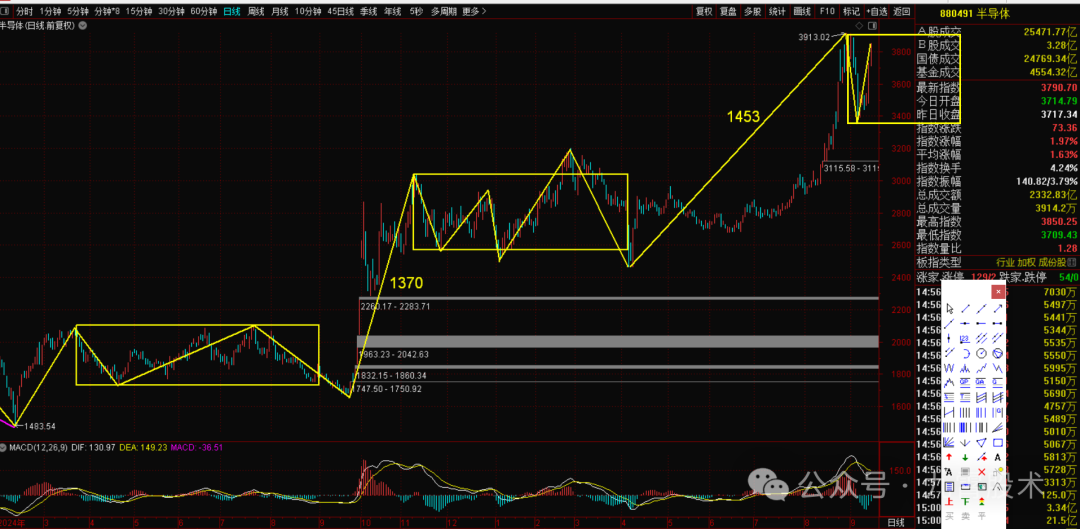This screenshot has width=1080, height=529.
Task: Click the MACD(12,26,9) indicator label
Action: point(39,448)
